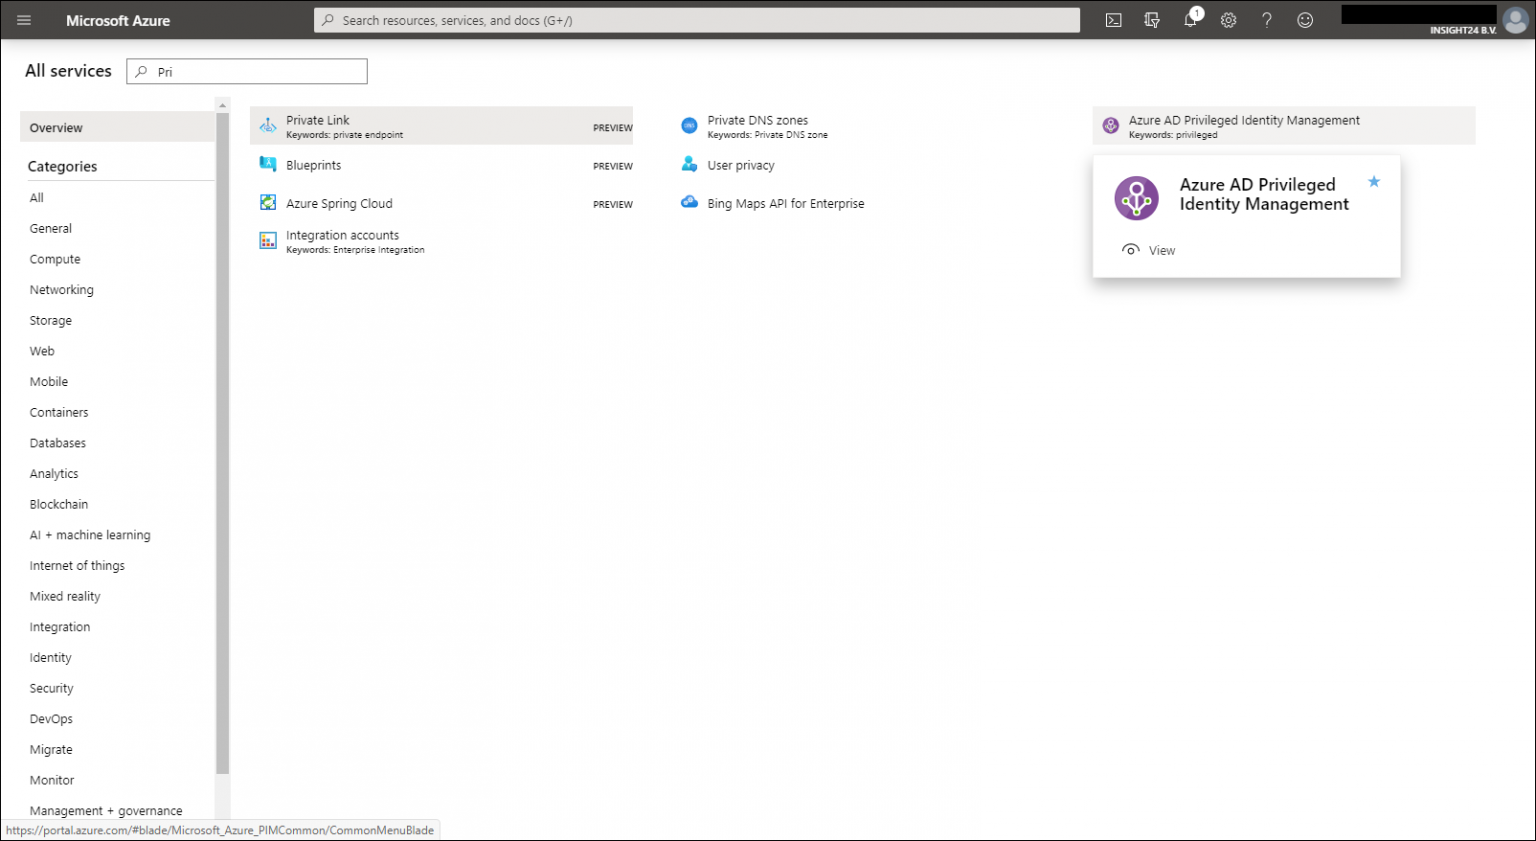Open Bing Maps API for Enterprise
The height and width of the screenshot is (841, 1536).
coord(786,203)
